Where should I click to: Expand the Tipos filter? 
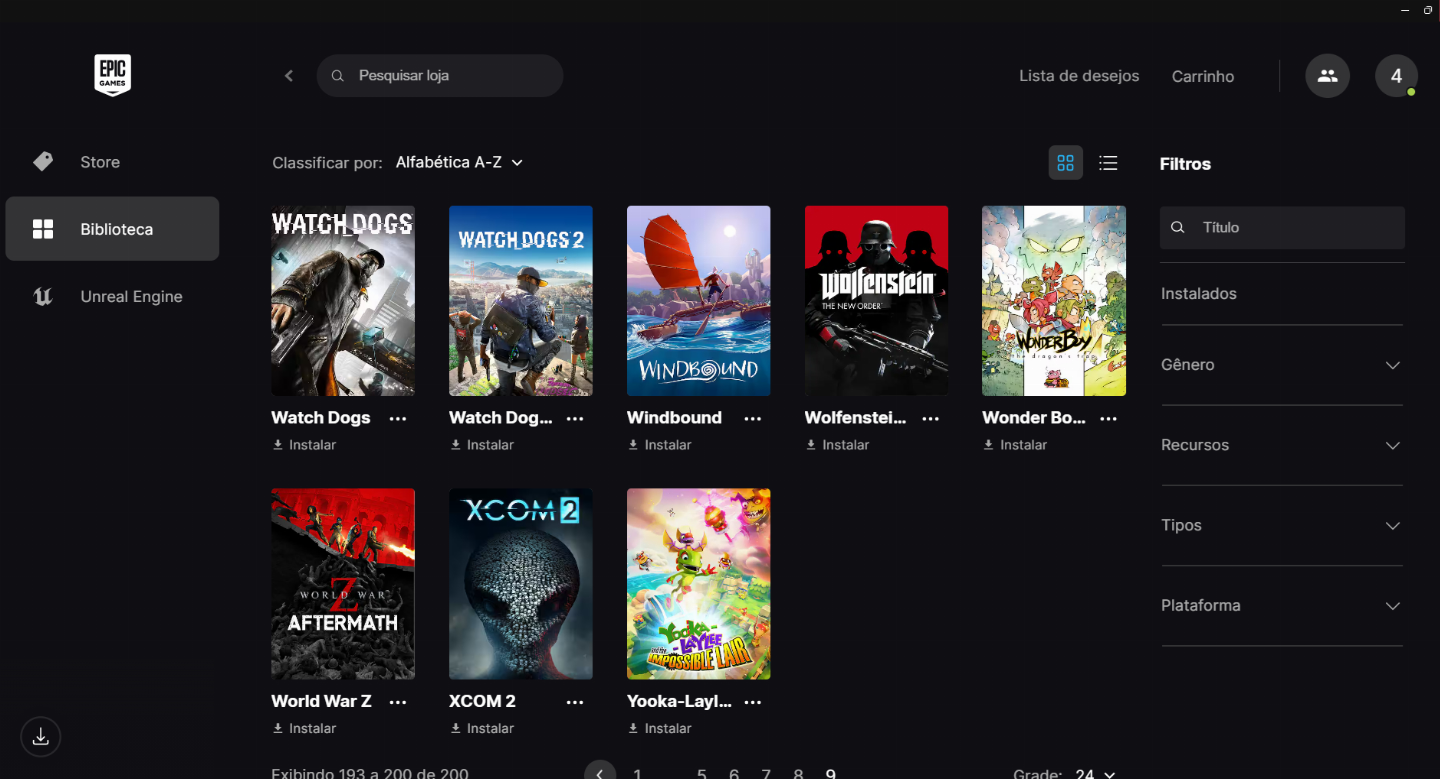[x=1282, y=525]
